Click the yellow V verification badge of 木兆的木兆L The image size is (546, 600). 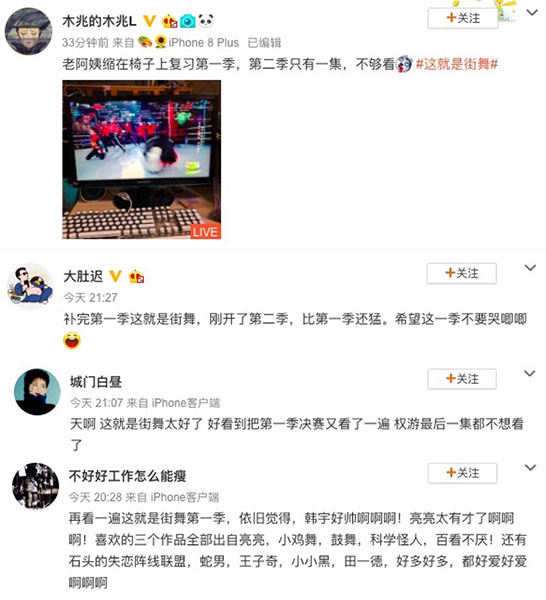coord(149,21)
